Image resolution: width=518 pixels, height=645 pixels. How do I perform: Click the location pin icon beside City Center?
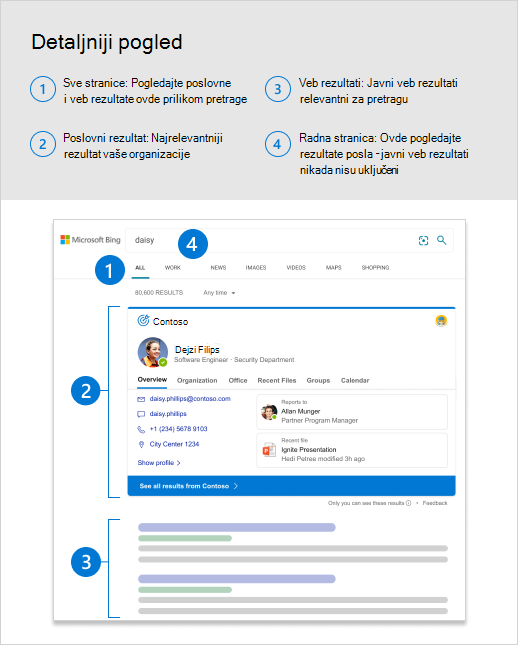click(x=141, y=445)
